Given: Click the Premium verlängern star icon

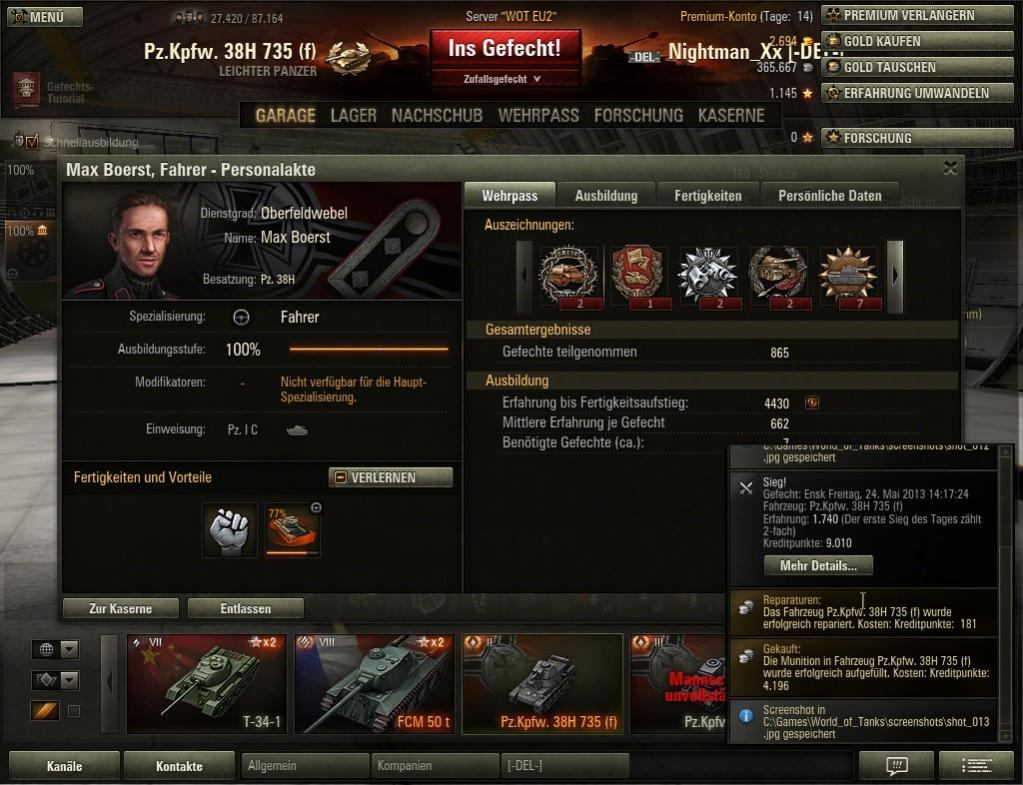Looking at the screenshot, I should (x=833, y=15).
